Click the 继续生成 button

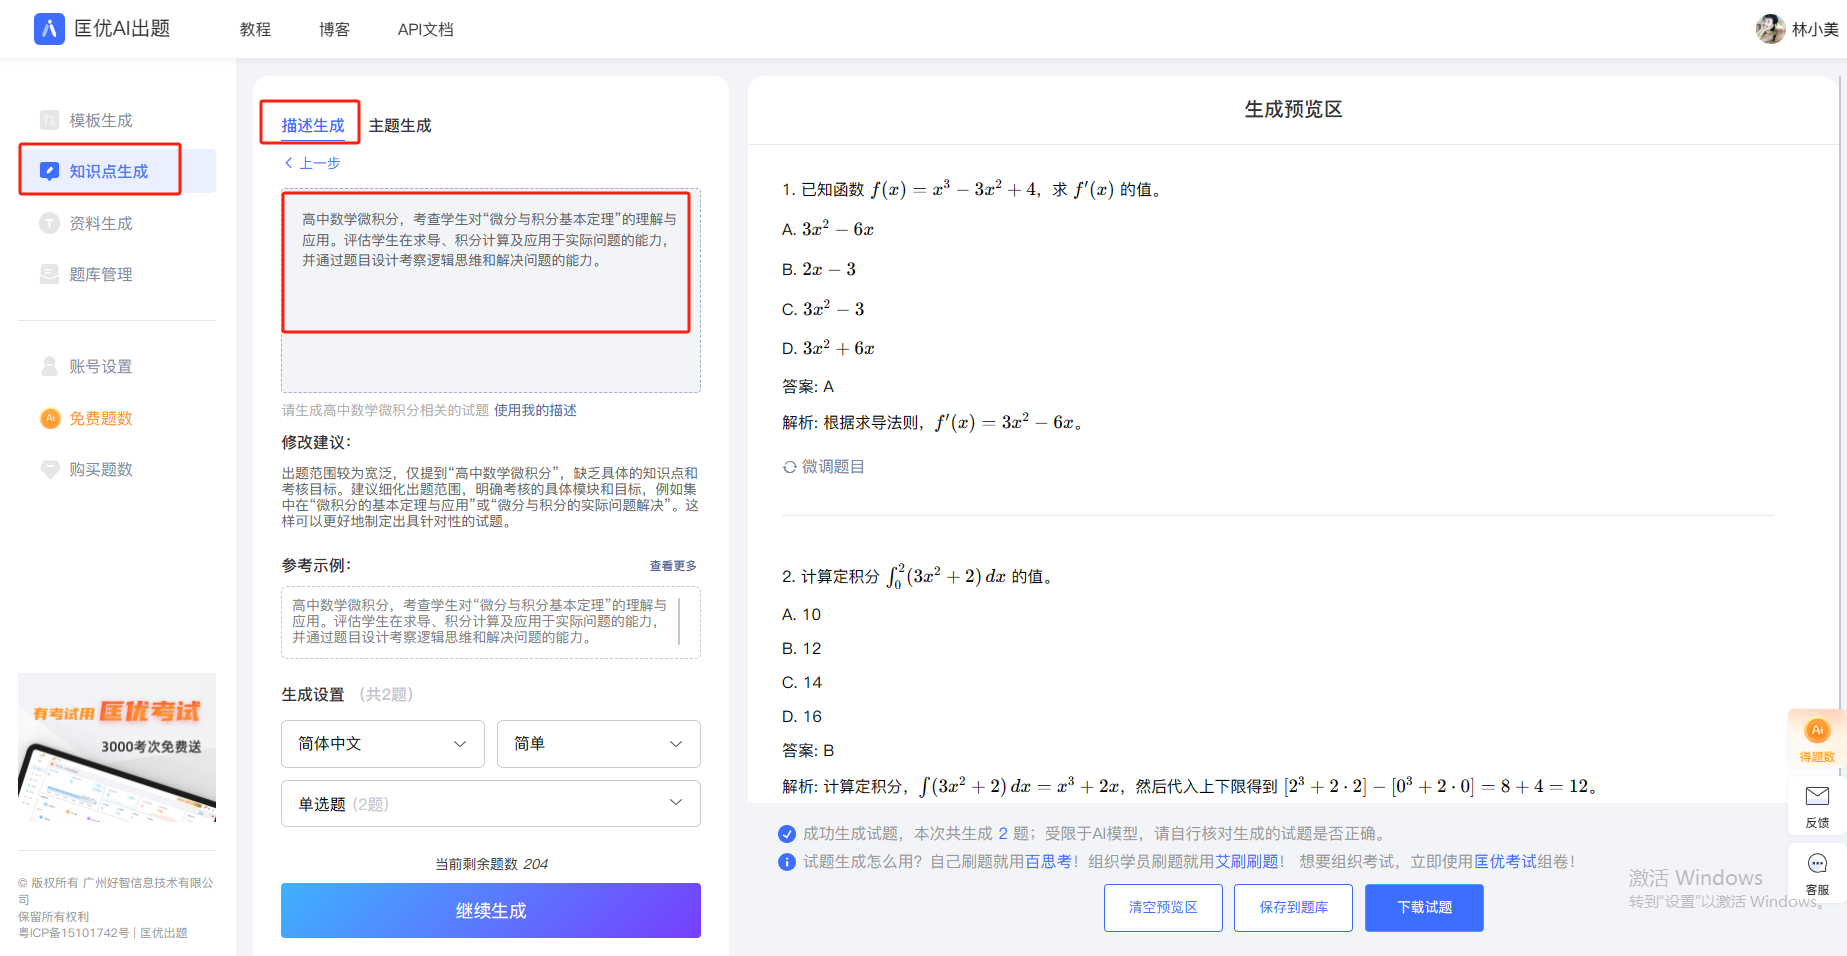(x=491, y=910)
